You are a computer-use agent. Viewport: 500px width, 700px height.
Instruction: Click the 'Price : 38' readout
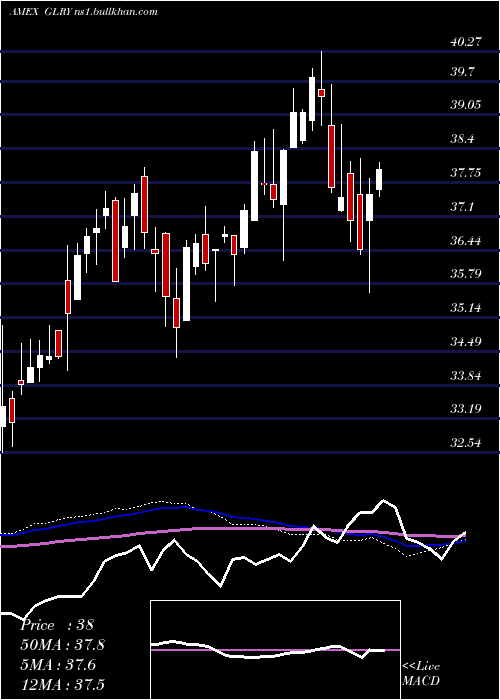57,625
